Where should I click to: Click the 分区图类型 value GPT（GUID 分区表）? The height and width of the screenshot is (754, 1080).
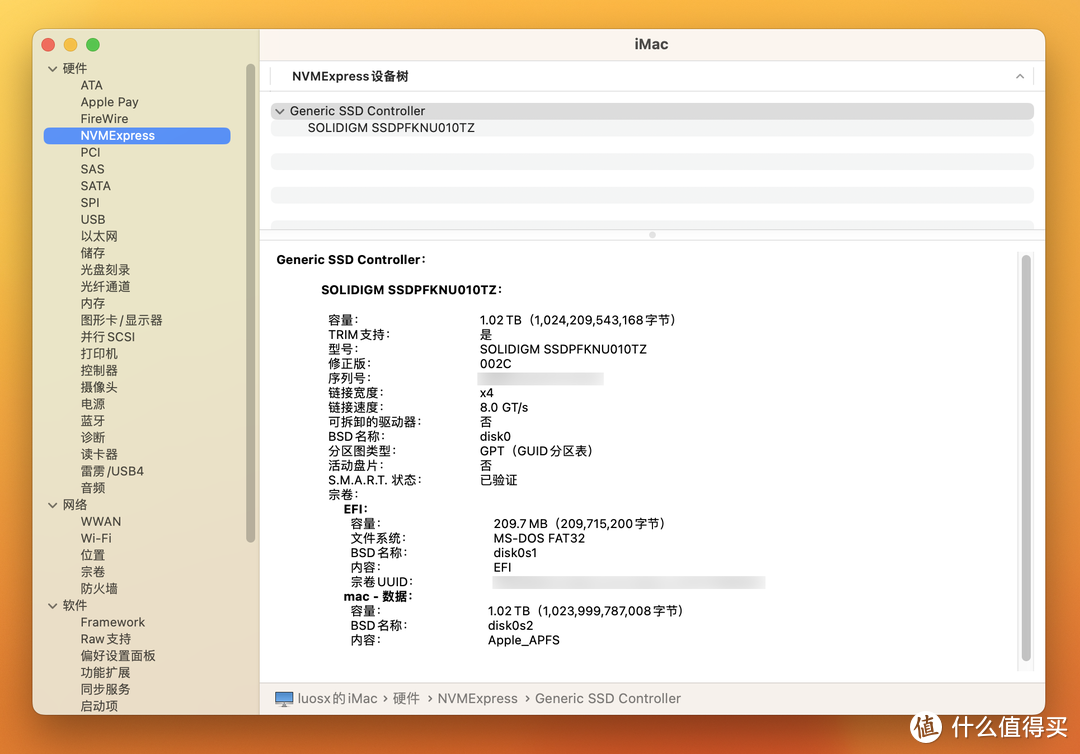coord(536,451)
